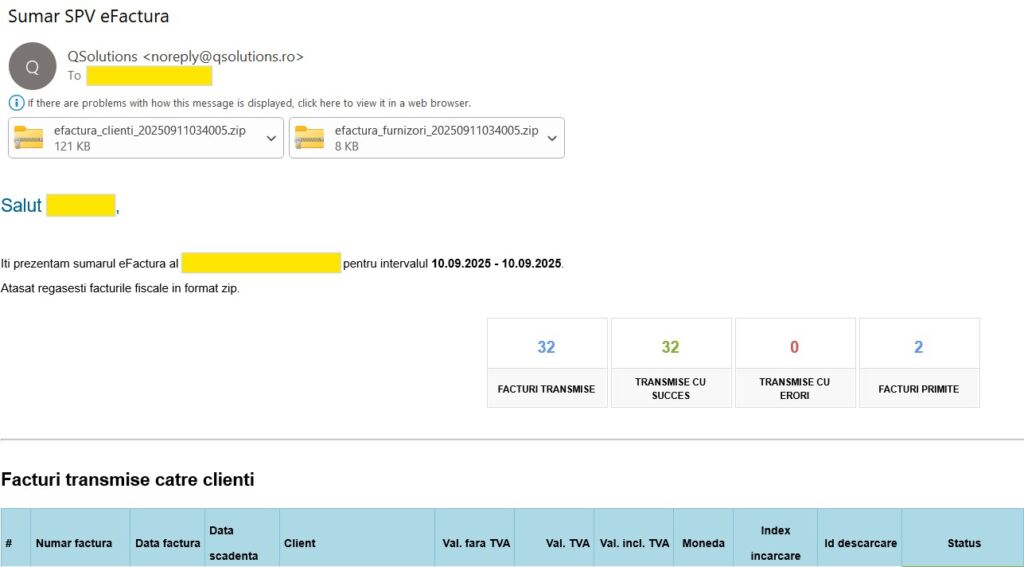The width and height of the screenshot is (1024, 567).
Task: Click the Index incarcare column header
Action: (x=774, y=543)
